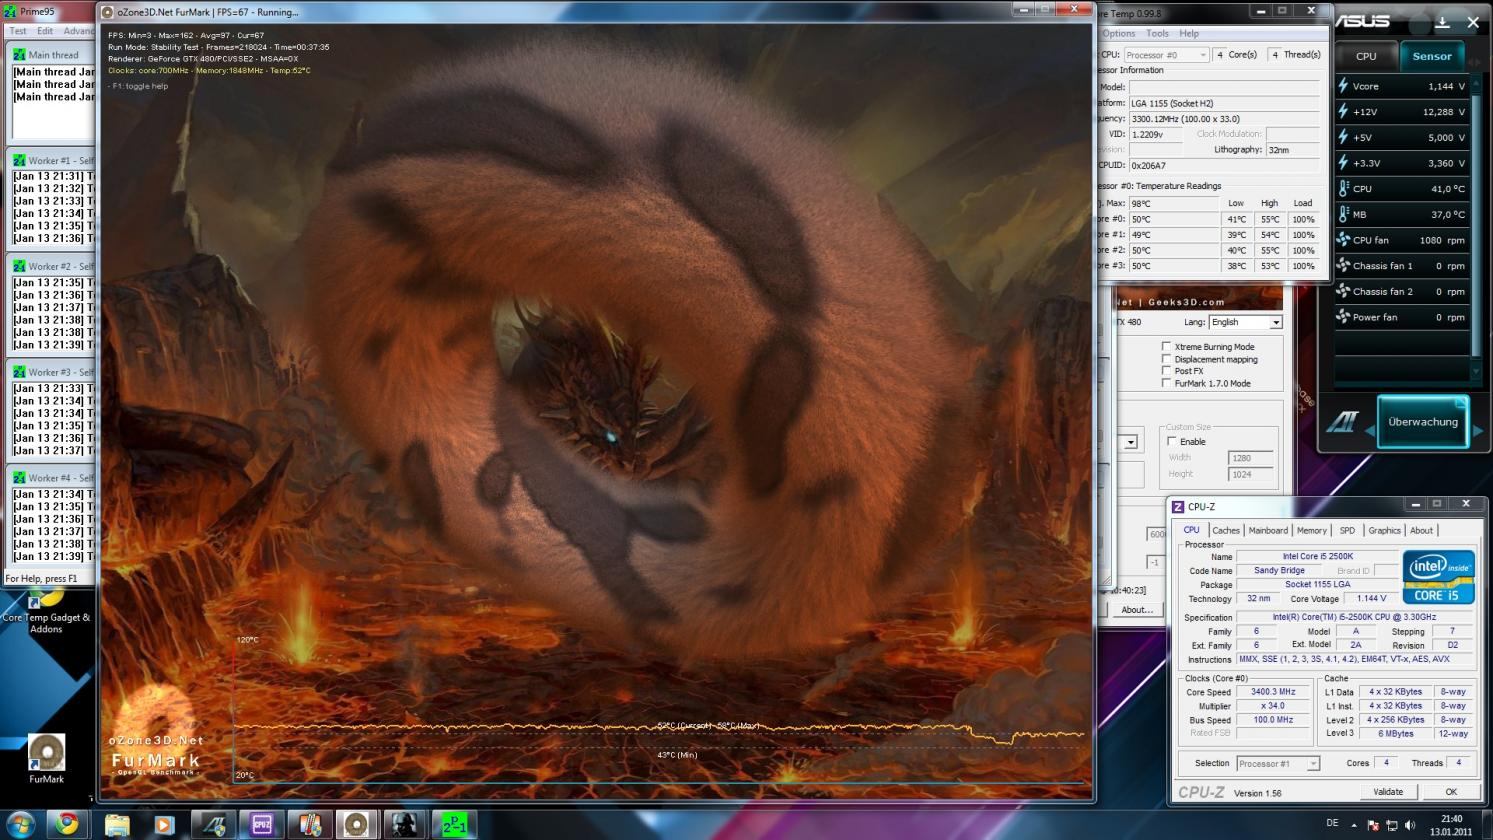The image size is (1493, 840).
Task: Switch to the soldier-icon taskbar app
Action: 405,825
